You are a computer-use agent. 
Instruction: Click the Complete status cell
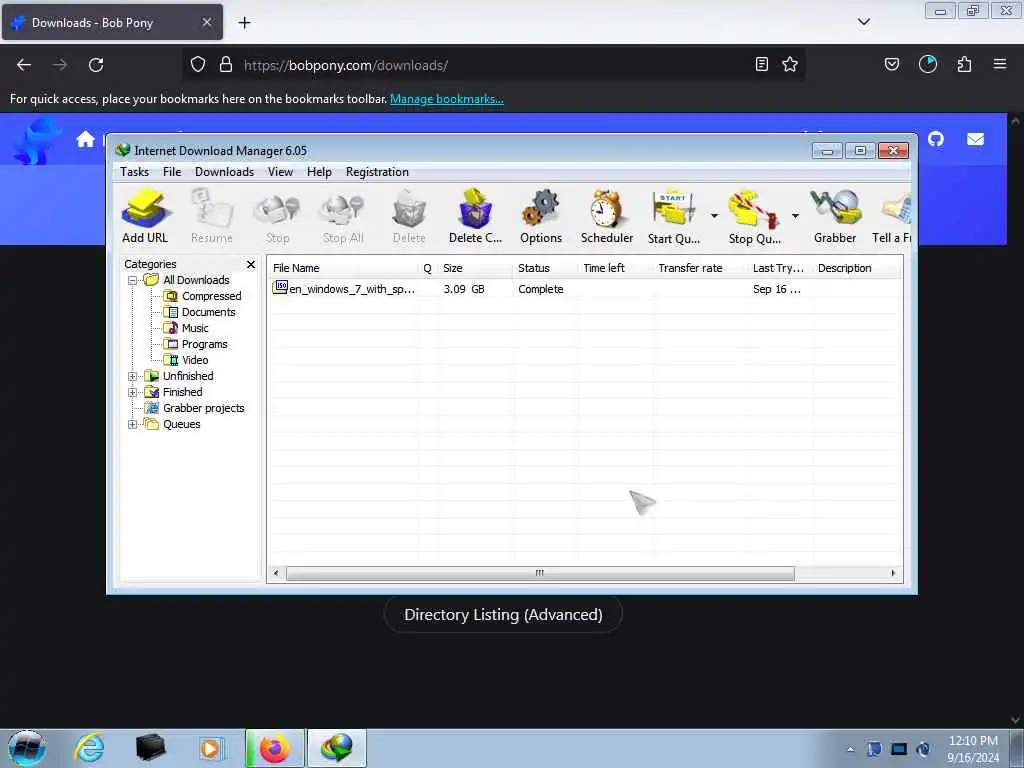pyautogui.click(x=541, y=289)
